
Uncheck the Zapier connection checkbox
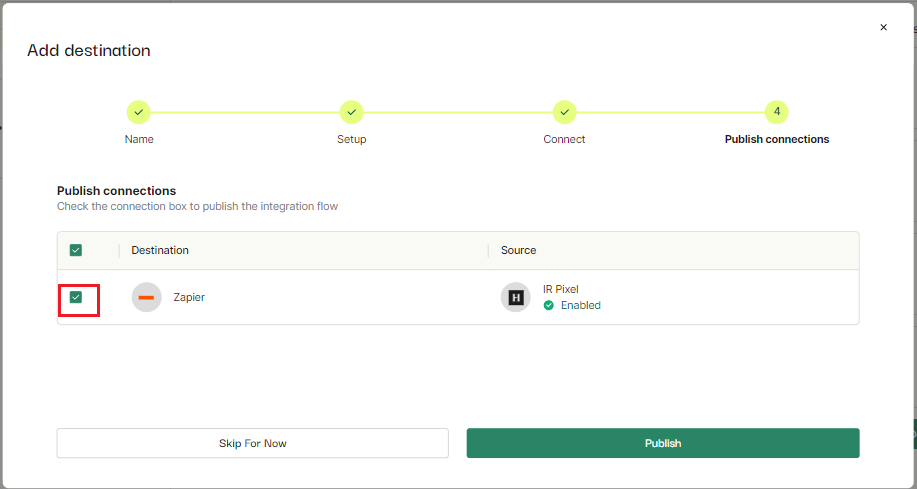click(x=75, y=297)
